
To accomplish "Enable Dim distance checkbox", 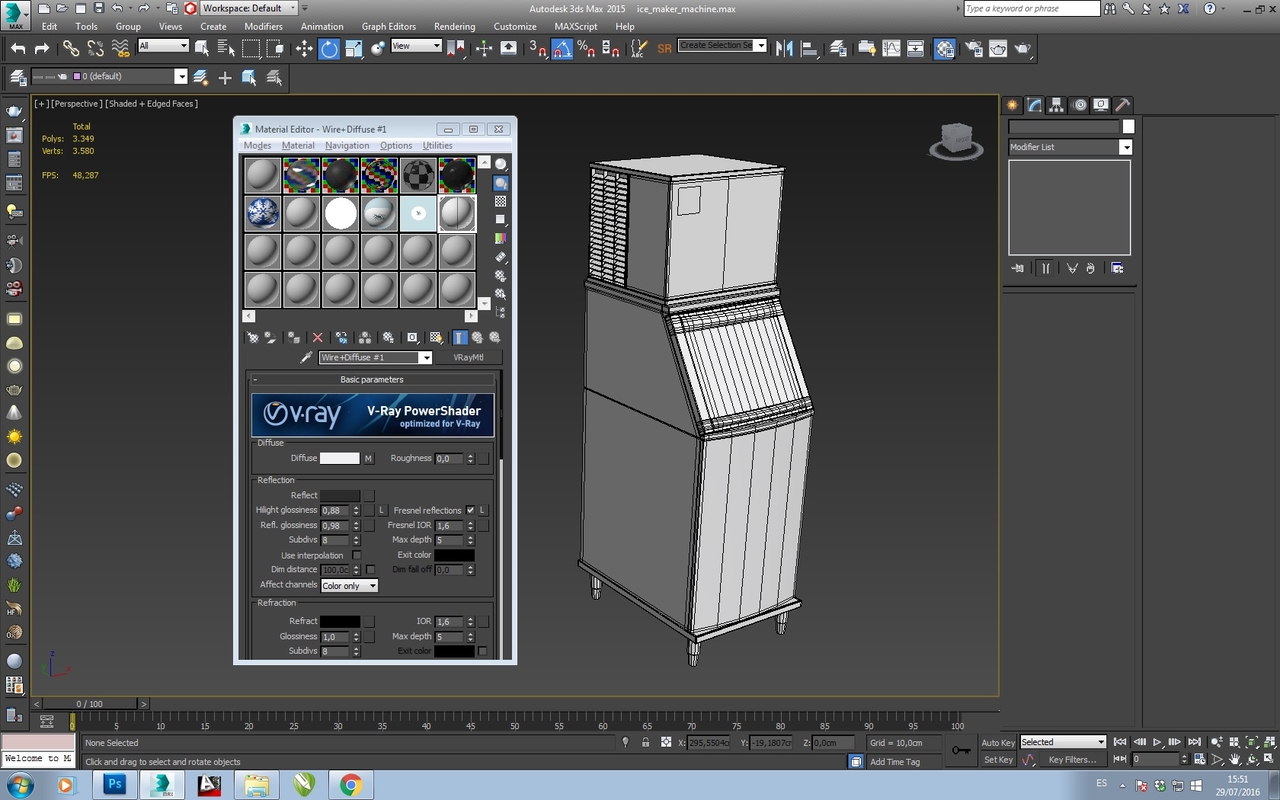I will tap(370, 570).
